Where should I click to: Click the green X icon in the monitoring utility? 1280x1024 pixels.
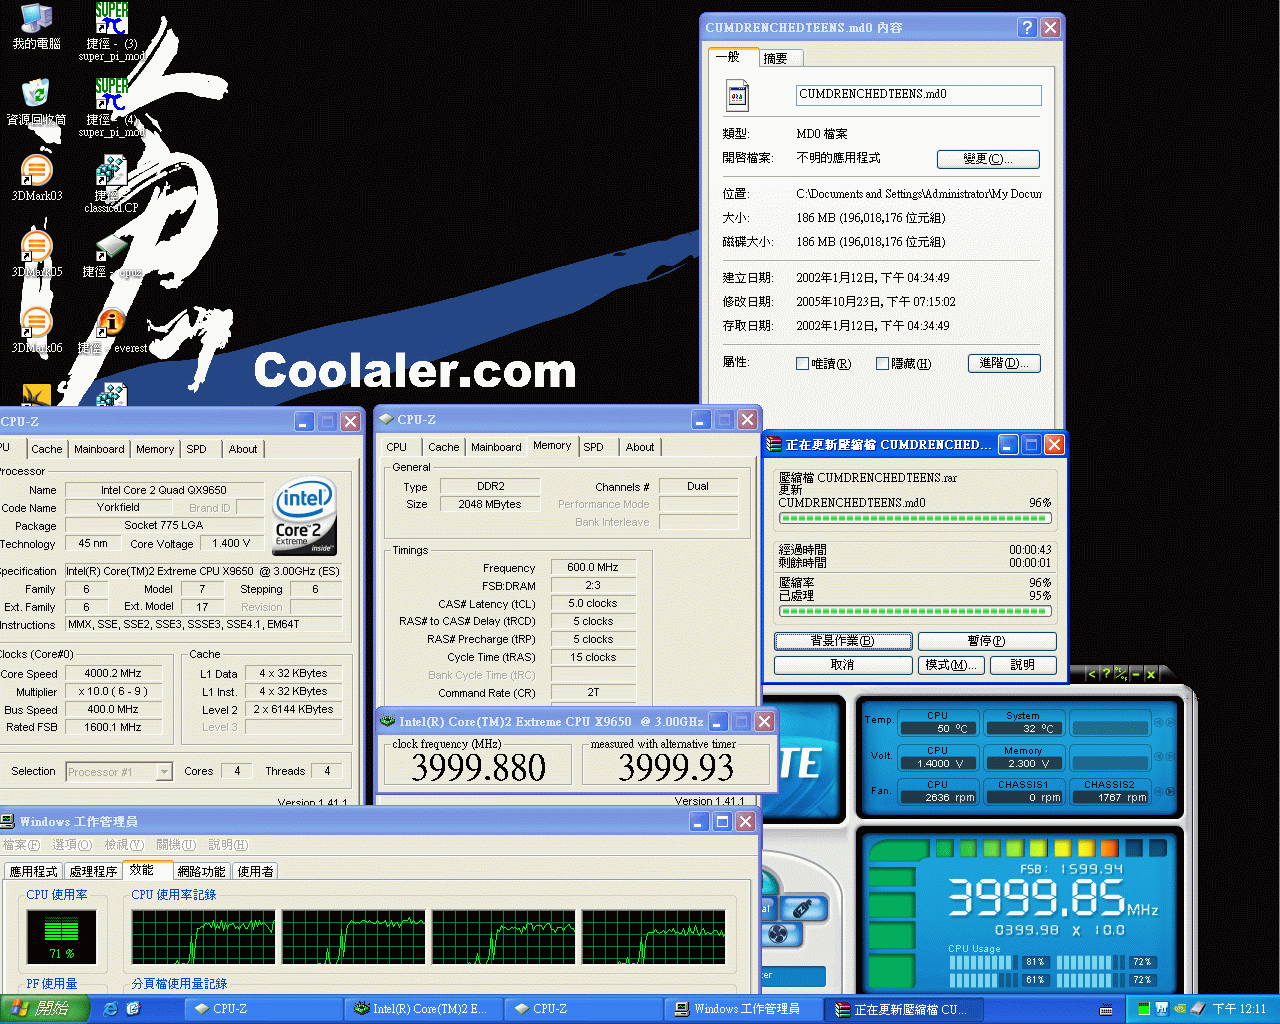tap(1151, 674)
